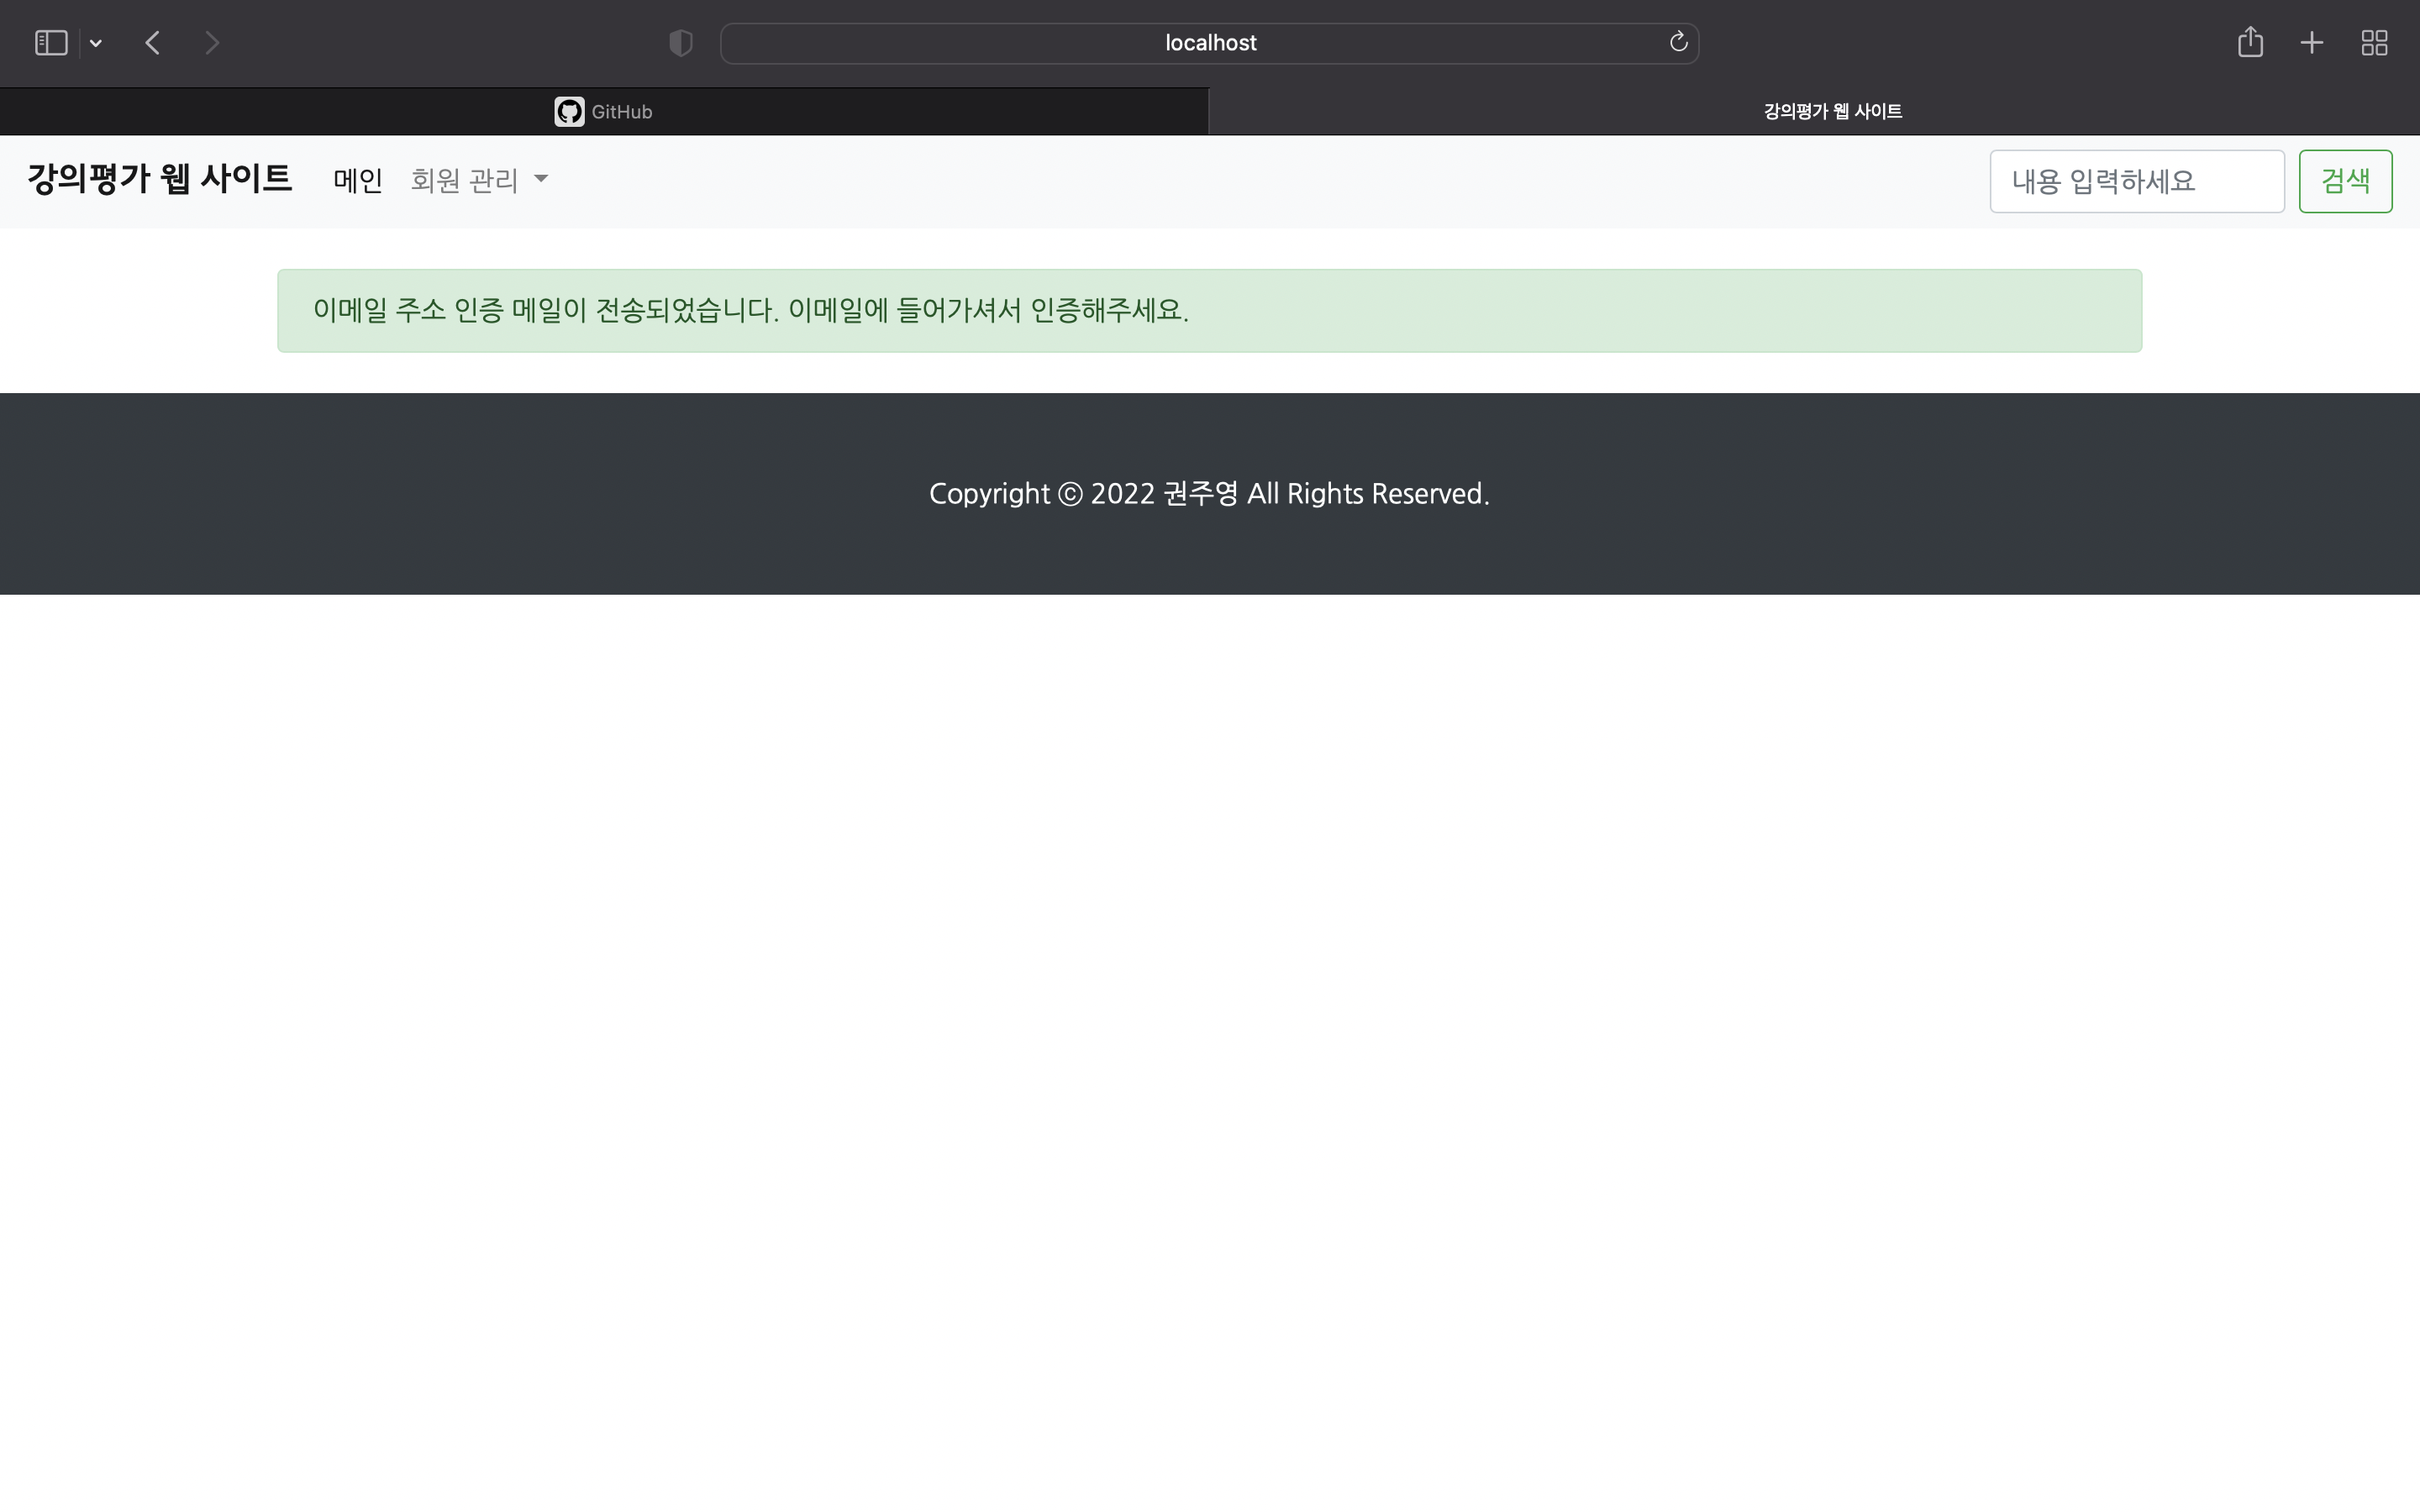The width and height of the screenshot is (2420, 1512).
Task: Click the 강의평가 웹 사이트 brand link
Action: click(160, 180)
